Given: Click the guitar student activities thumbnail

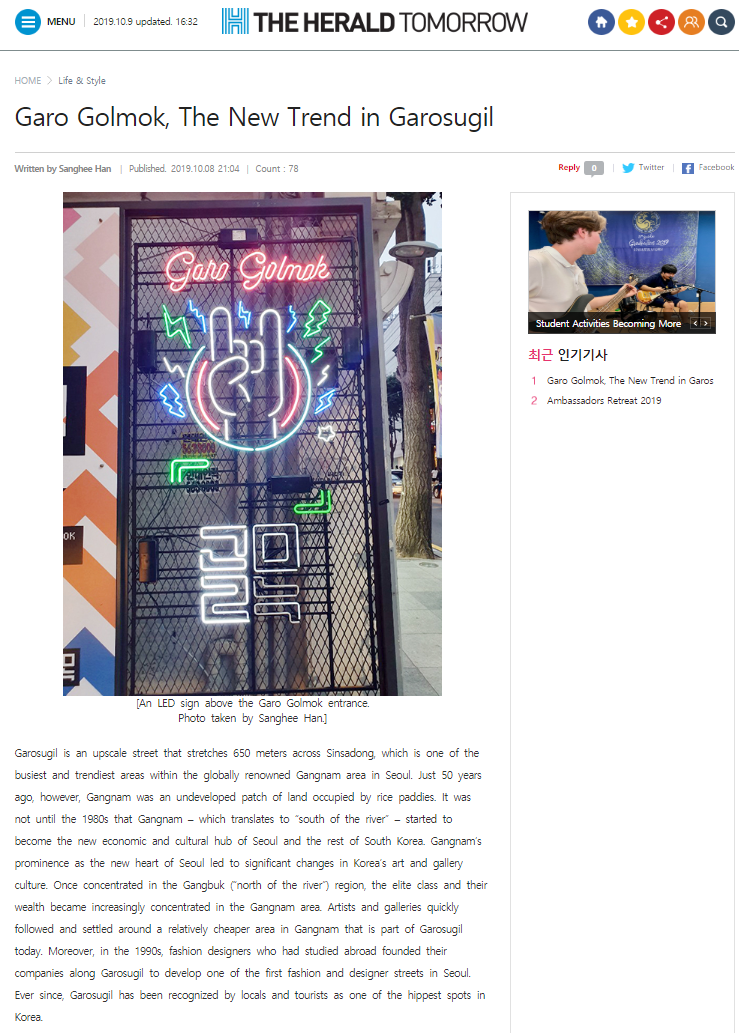Looking at the screenshot, I should point(622,271).
